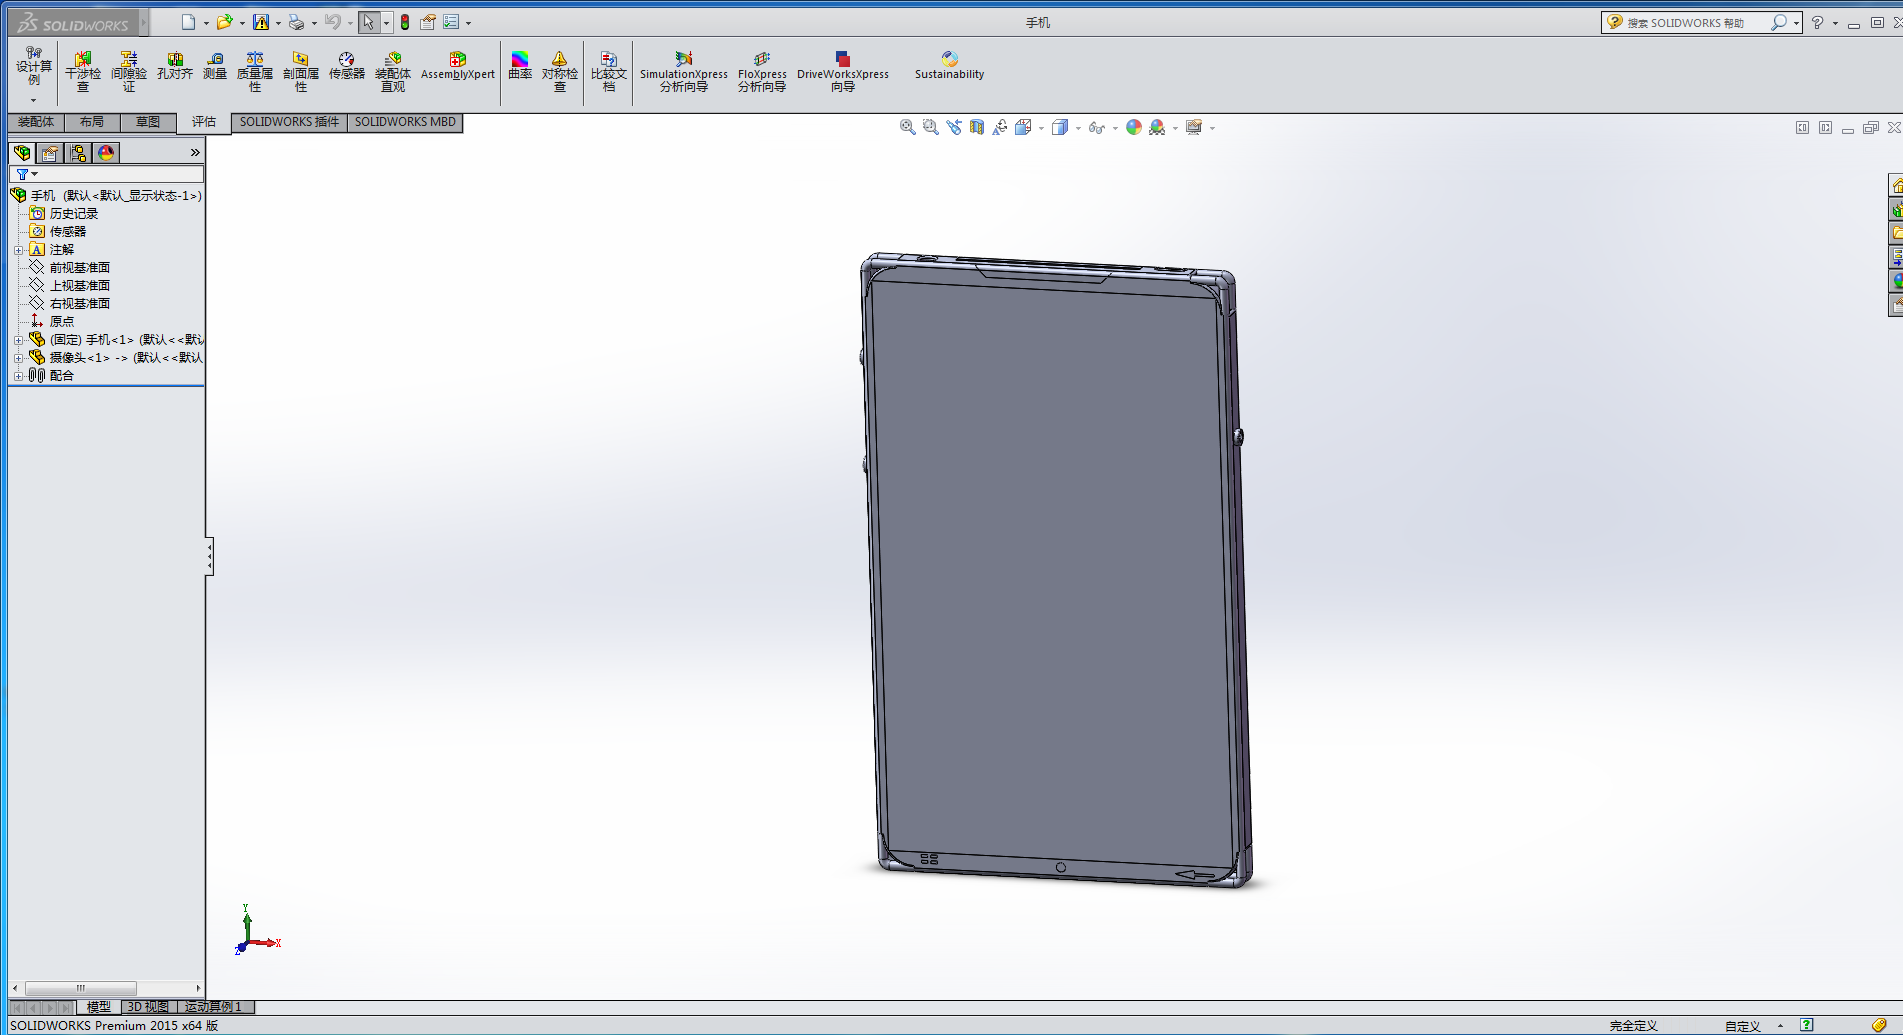Switch to the 装配体 ribbon tab
Image resolution: width=1903 pixels, height=1035 pixels.
[x=36, y=122]
